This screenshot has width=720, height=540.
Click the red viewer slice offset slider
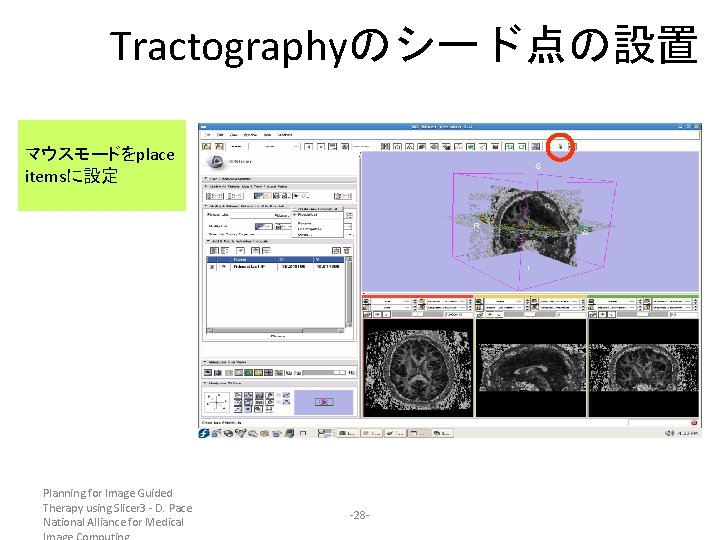click(x=416, y=315)
